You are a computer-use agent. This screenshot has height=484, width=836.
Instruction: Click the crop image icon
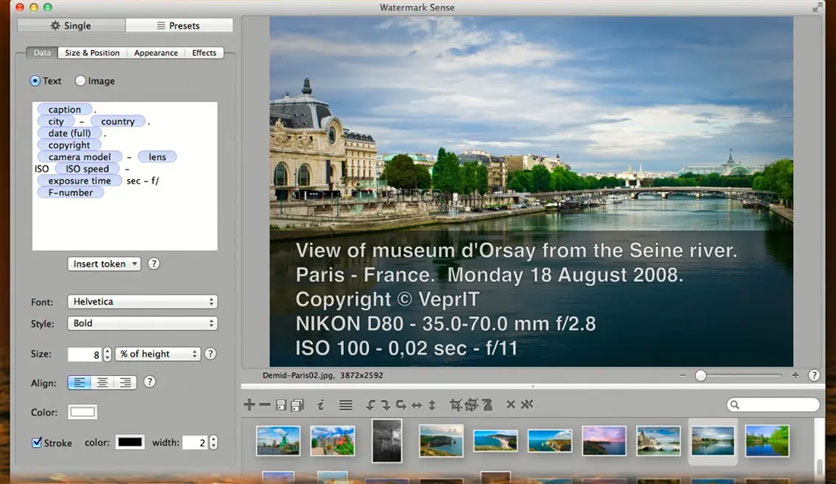[455, 405]
